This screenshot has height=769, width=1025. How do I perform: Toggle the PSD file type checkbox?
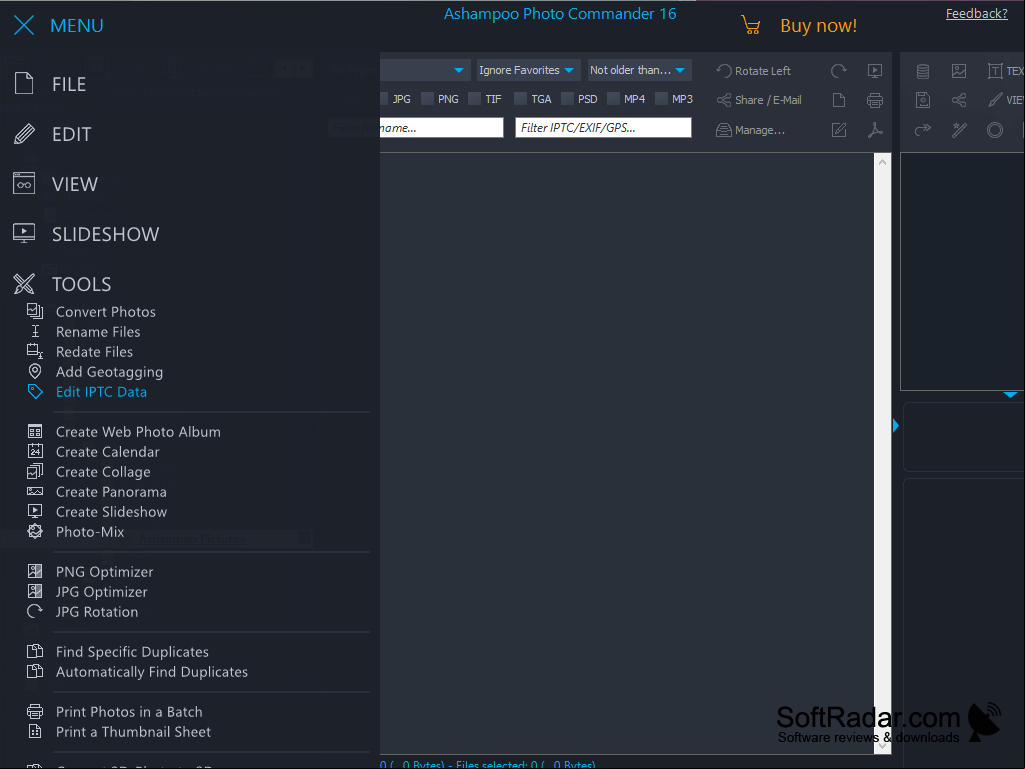(567, 99)
